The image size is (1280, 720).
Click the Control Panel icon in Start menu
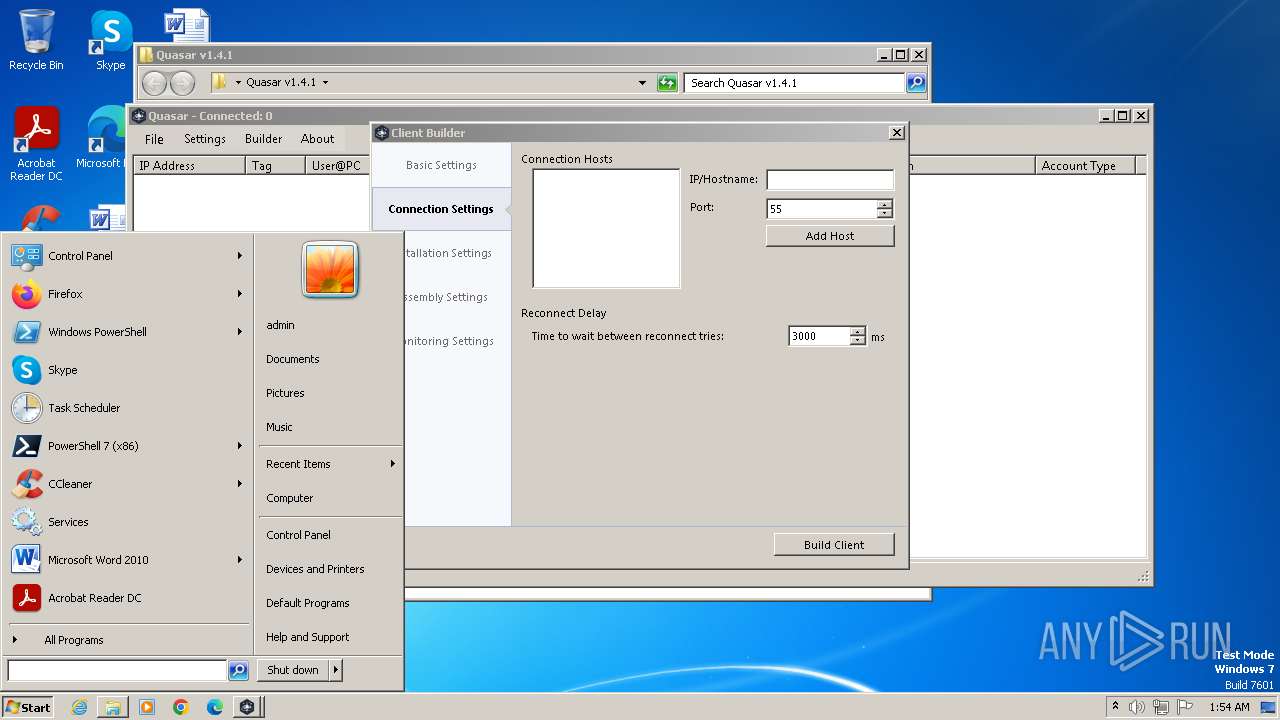click(x=27, y=256)
